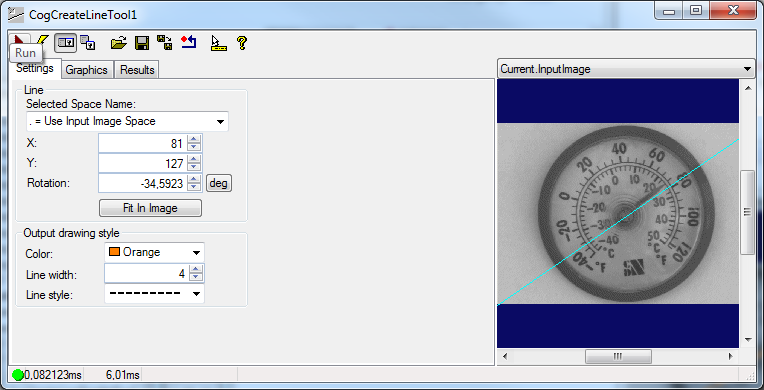Toggle the electric mode lightning bolt icon
This screenshot has width=764, height=390.
tap(43, 41)
